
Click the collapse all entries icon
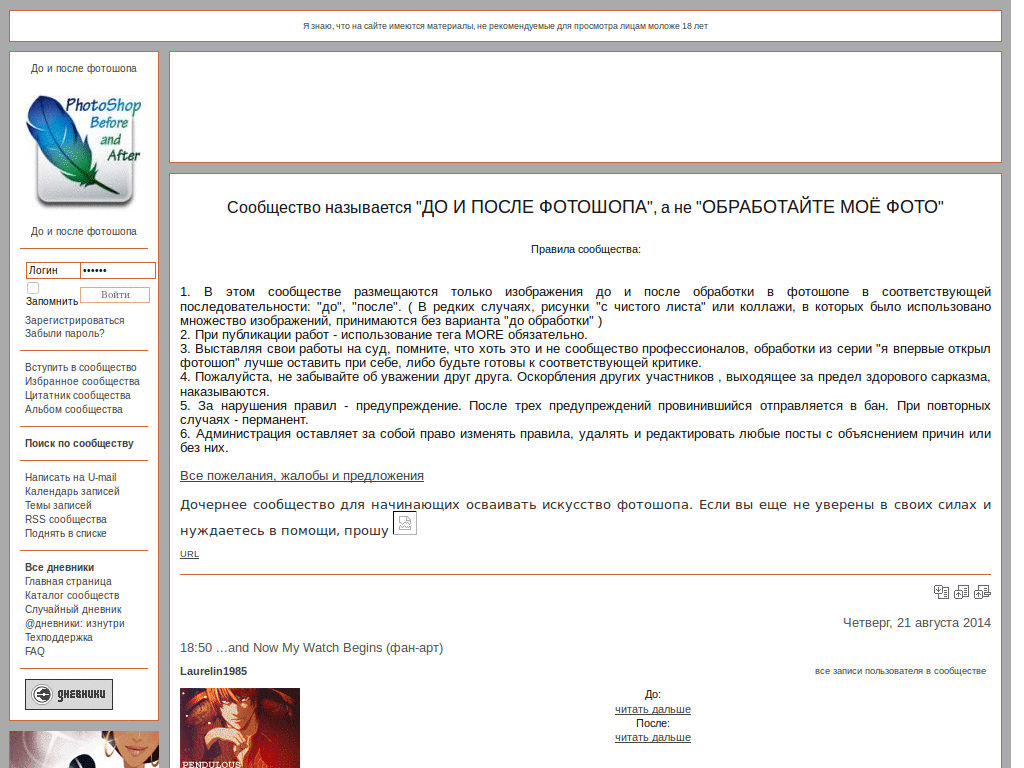click(x=941, y=592)
